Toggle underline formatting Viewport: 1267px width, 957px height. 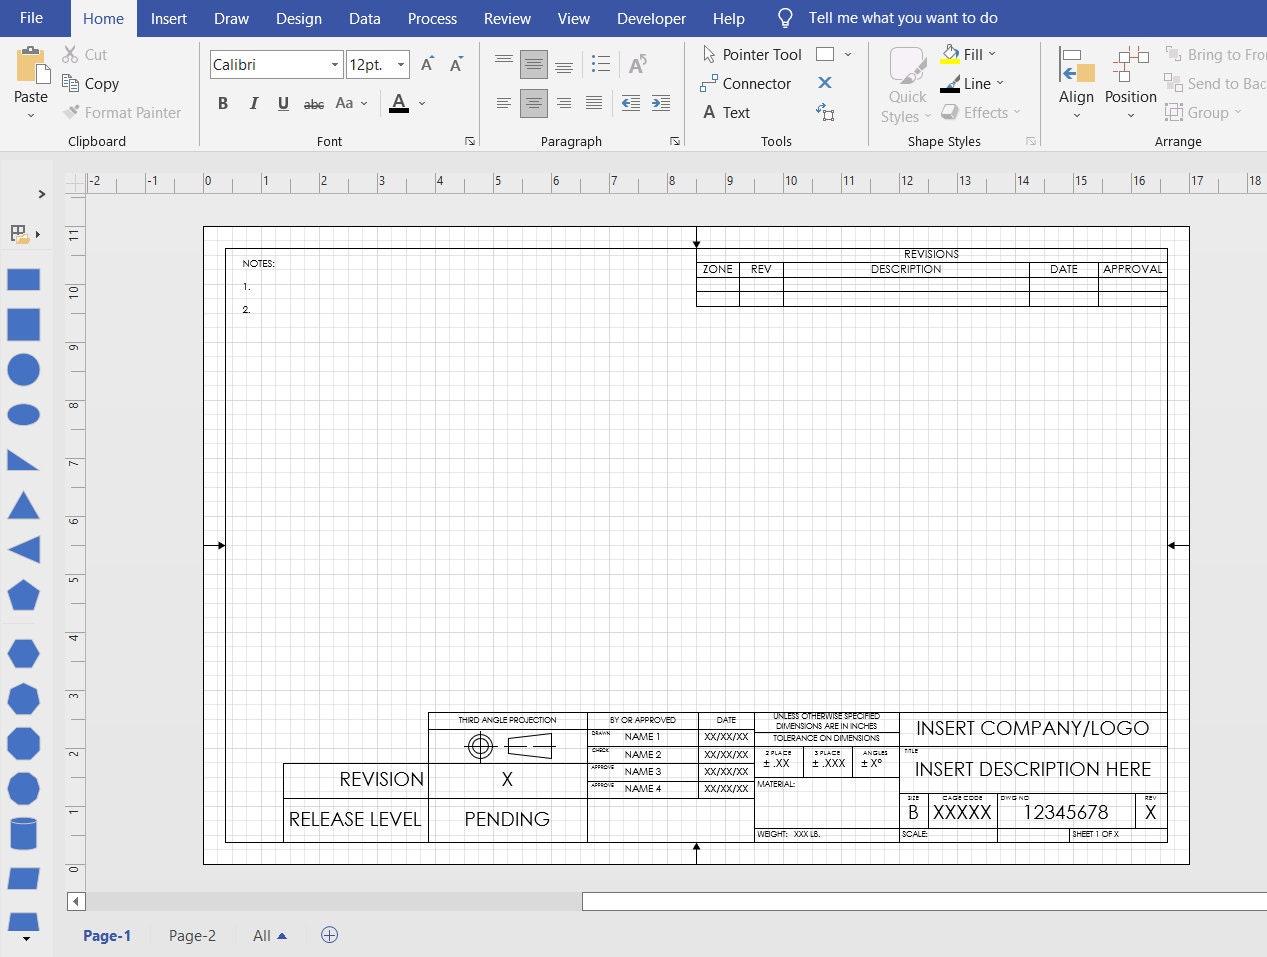[x=282, y=103]
